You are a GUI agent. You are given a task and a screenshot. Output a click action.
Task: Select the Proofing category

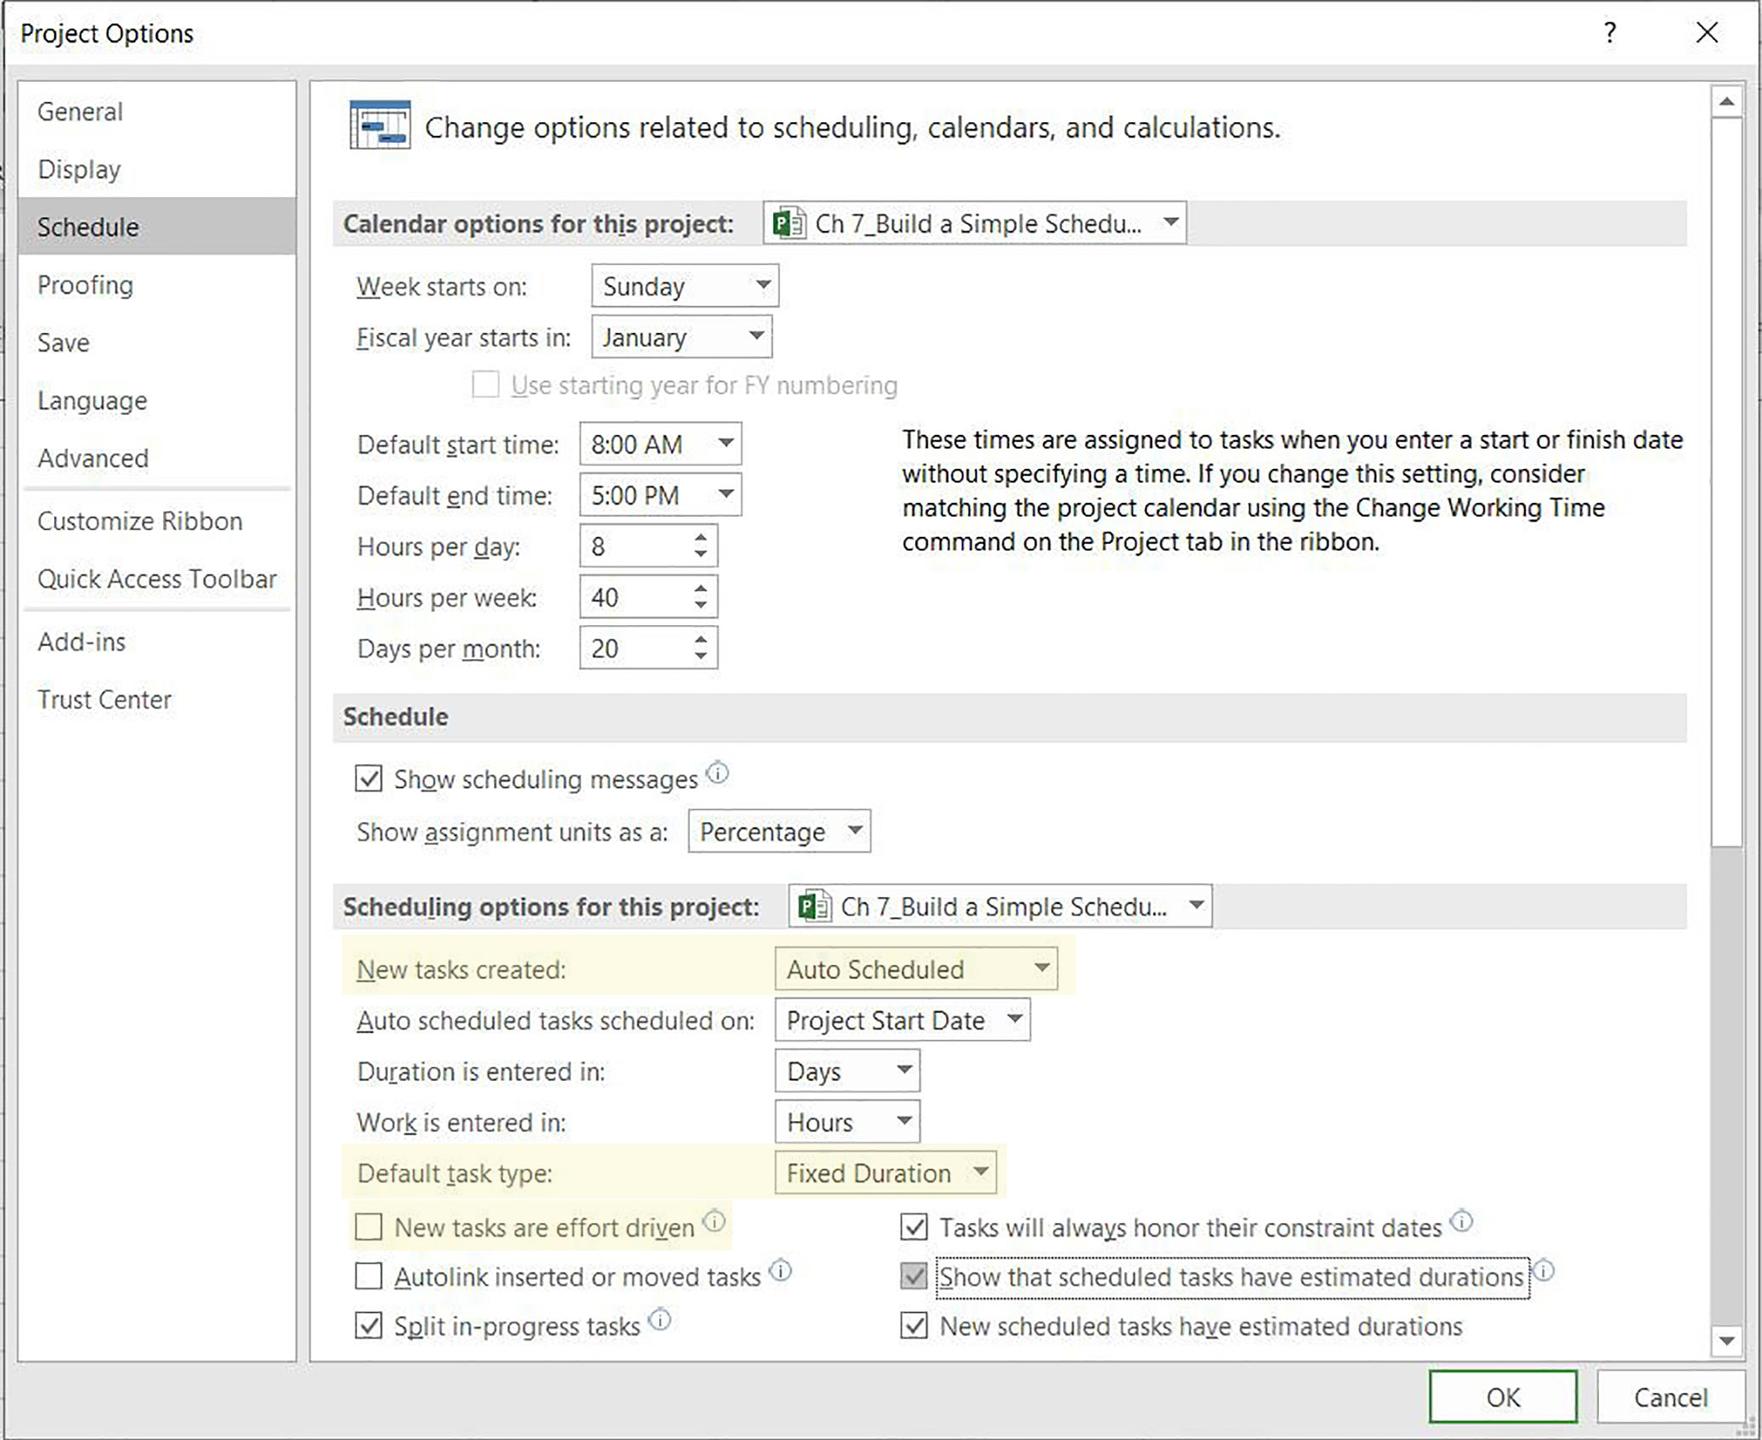[x=157, y=285]
